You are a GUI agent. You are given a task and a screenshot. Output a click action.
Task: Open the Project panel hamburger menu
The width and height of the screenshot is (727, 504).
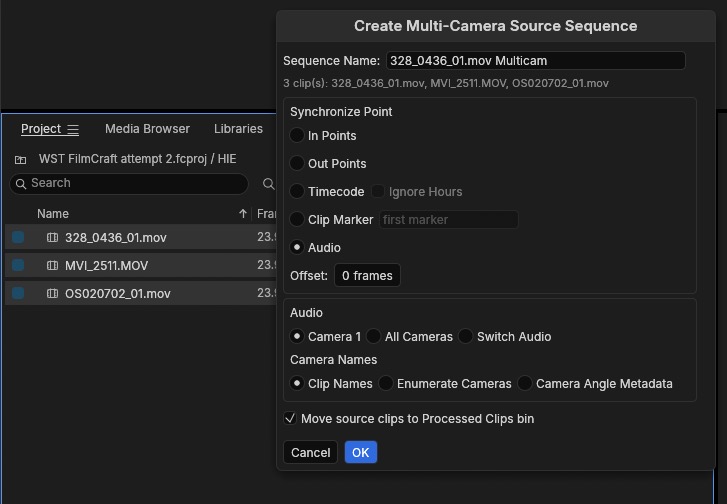pos(73,129)
